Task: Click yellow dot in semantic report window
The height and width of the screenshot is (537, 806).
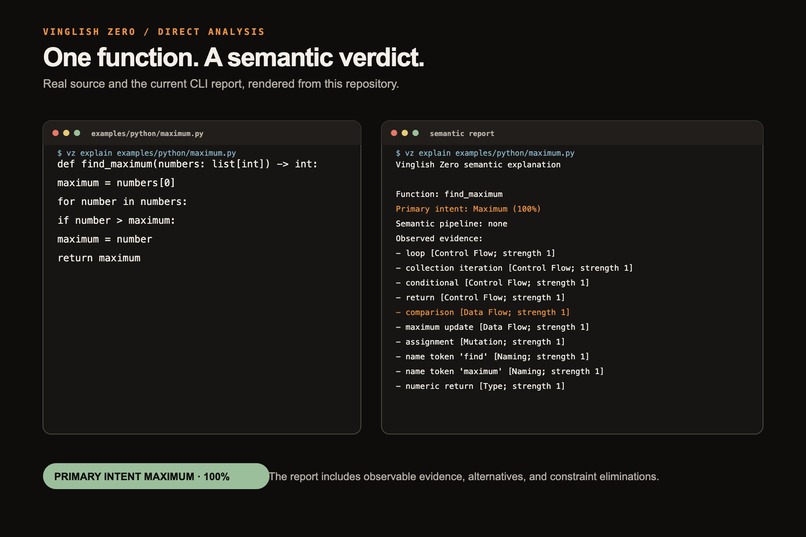Action: click(405, 133)
